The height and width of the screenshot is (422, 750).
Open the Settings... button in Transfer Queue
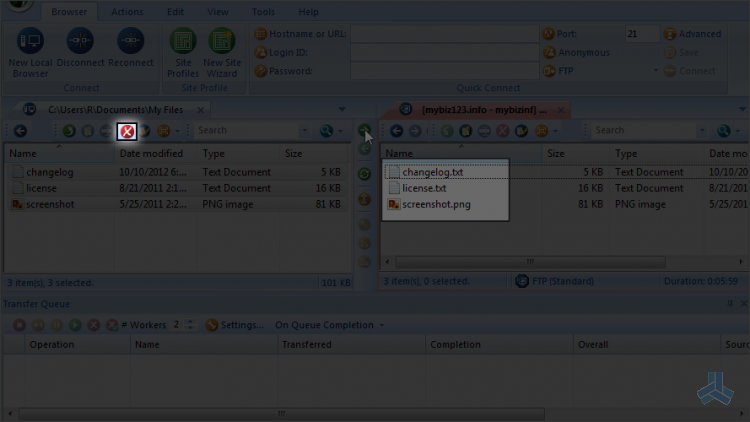click(x=235, y=325)
